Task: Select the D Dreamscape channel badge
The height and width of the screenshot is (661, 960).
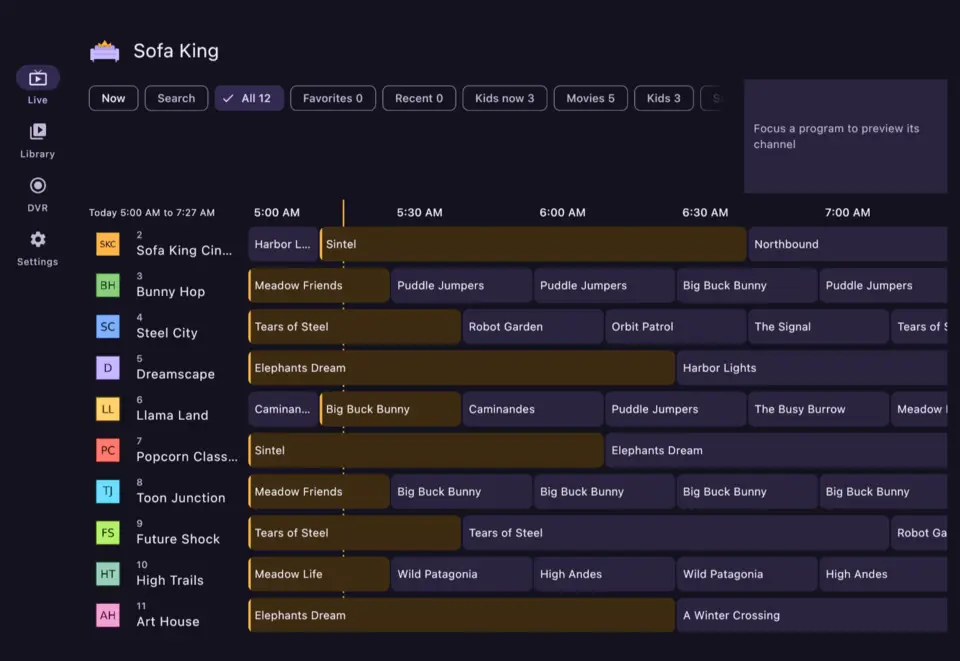Action: click(x=108, y=368)
